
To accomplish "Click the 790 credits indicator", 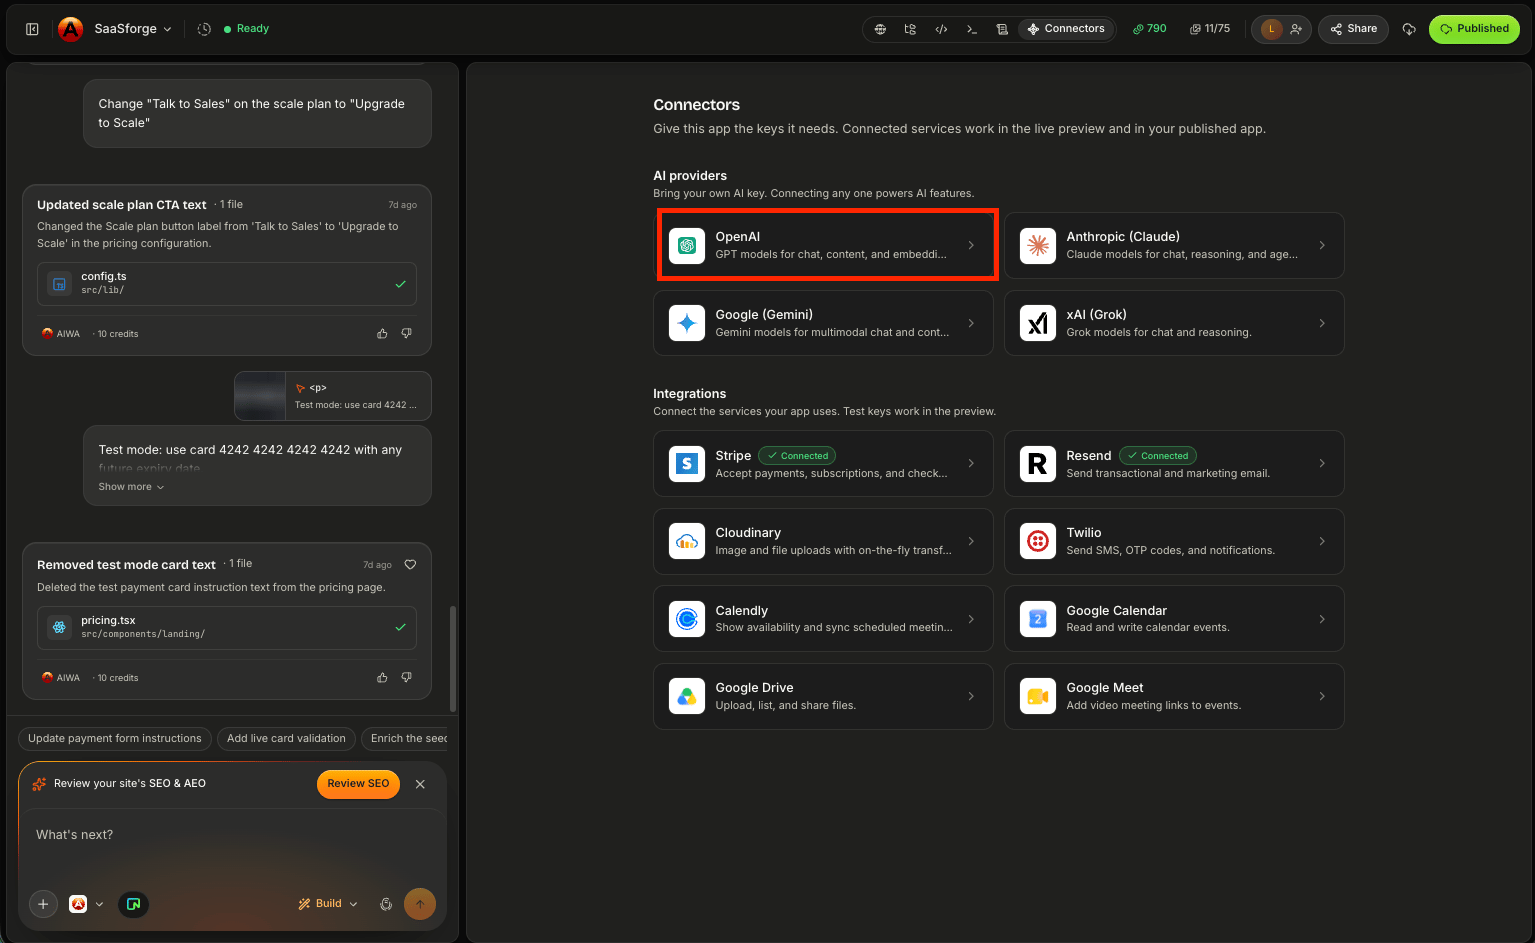I will [1150, 29].
